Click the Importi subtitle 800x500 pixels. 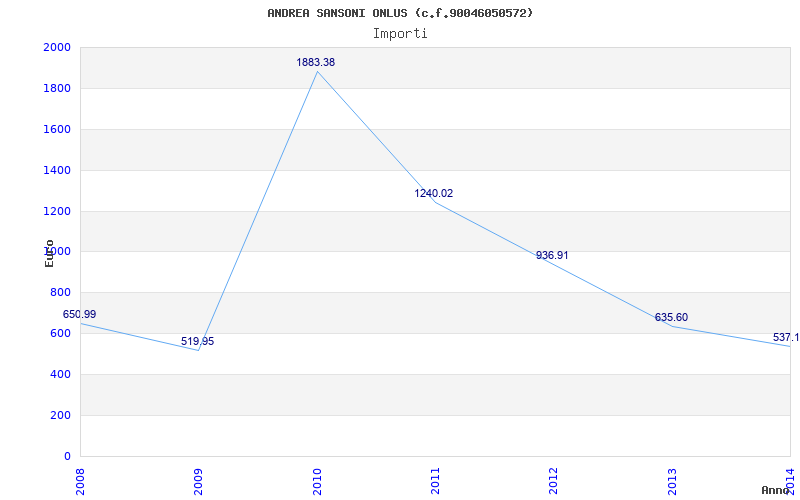pyautogui.click(x=400, y=34)
